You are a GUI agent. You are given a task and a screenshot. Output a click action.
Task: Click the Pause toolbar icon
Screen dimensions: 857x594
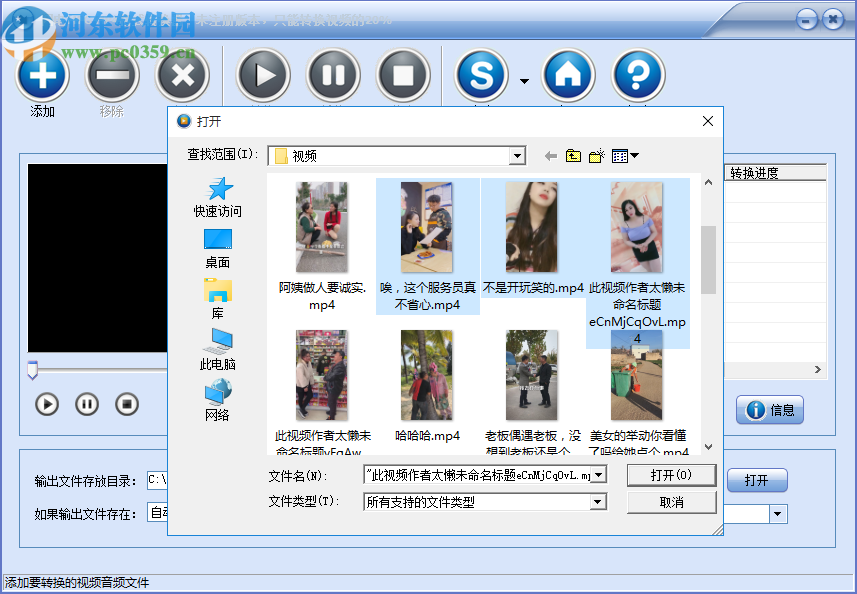click(x=333, y=75)
